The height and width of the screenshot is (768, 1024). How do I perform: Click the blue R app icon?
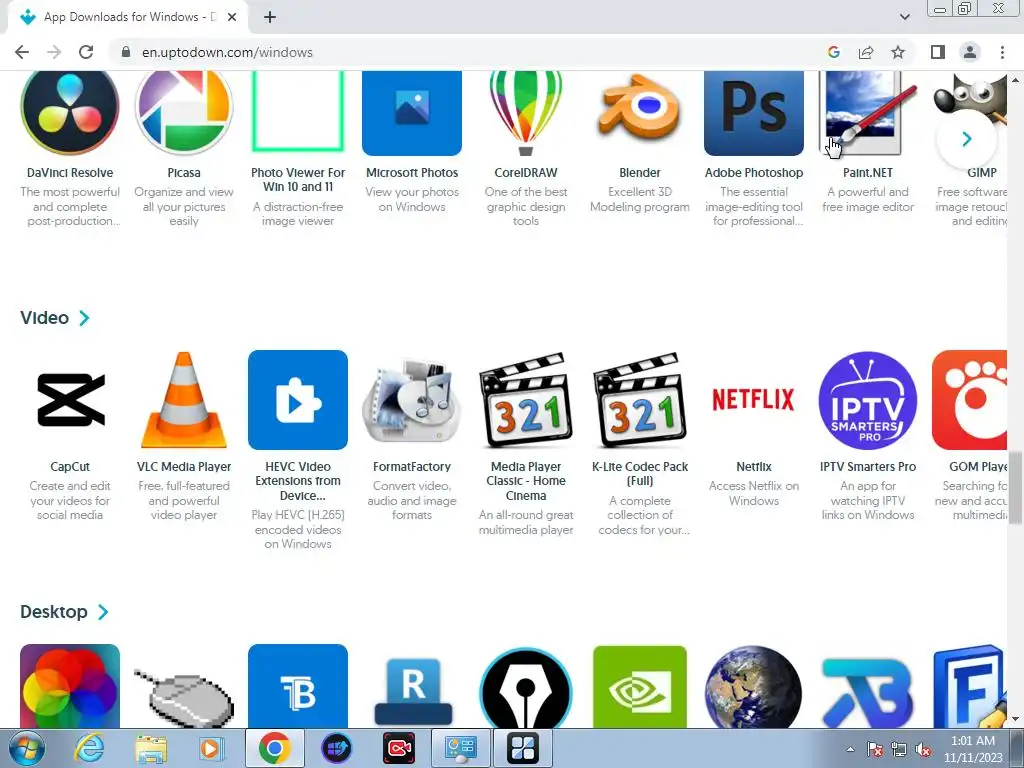412,692
